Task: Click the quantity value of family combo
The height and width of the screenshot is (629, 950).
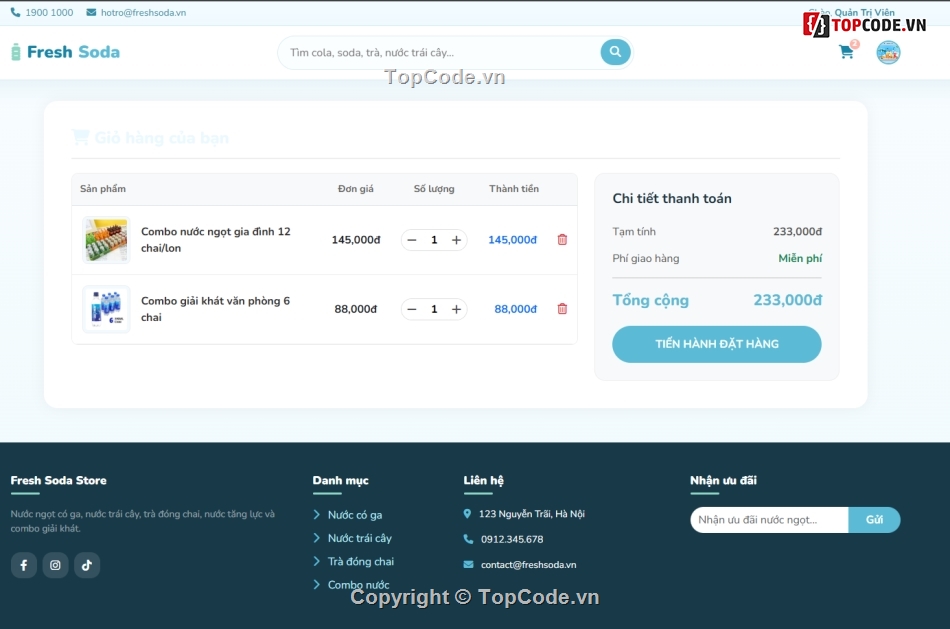Action: [x=434, y=240]
